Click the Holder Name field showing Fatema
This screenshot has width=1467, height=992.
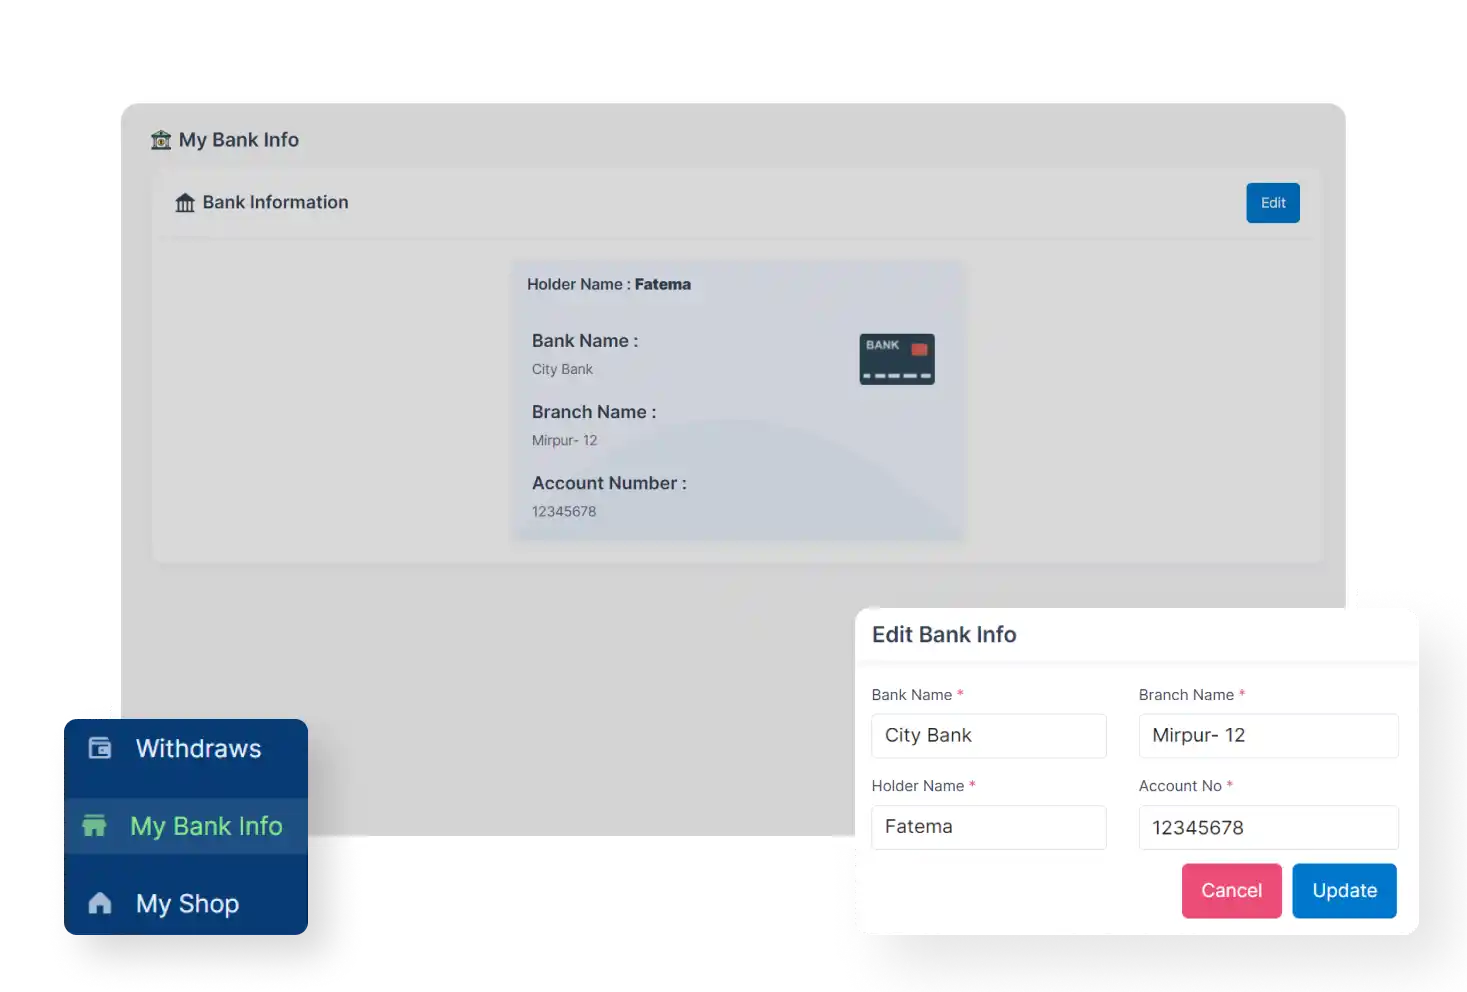988,827
